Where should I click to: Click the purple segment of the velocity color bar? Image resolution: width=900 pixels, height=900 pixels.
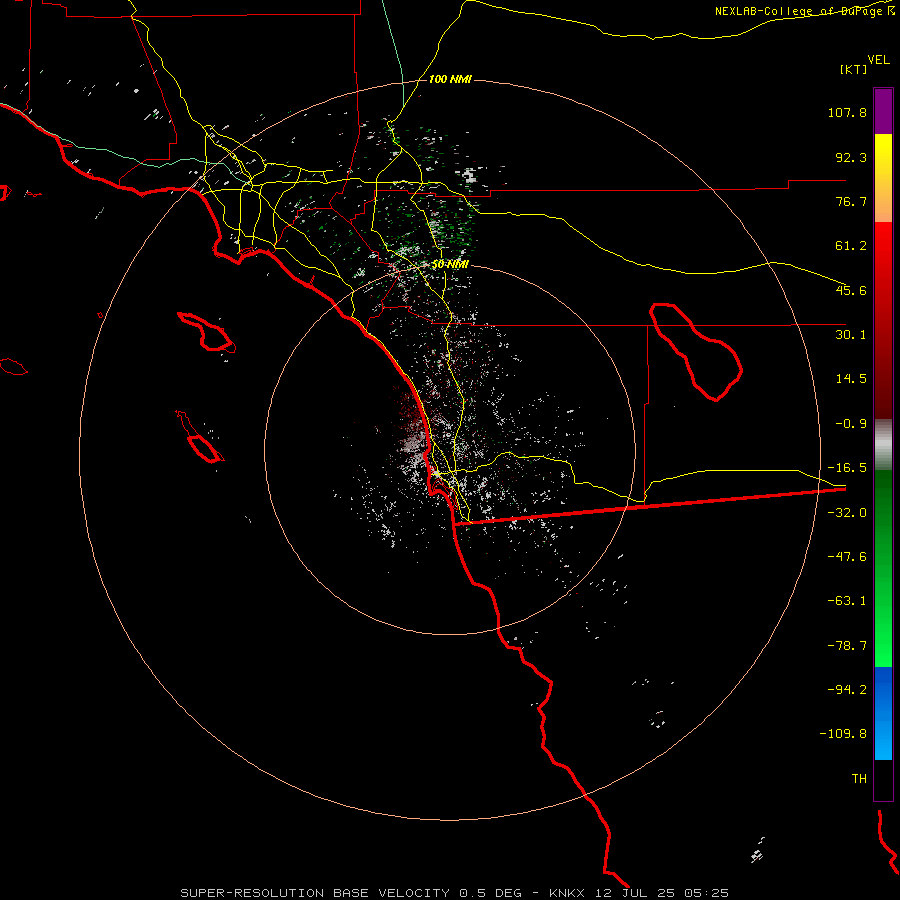[x=883, y=111]
